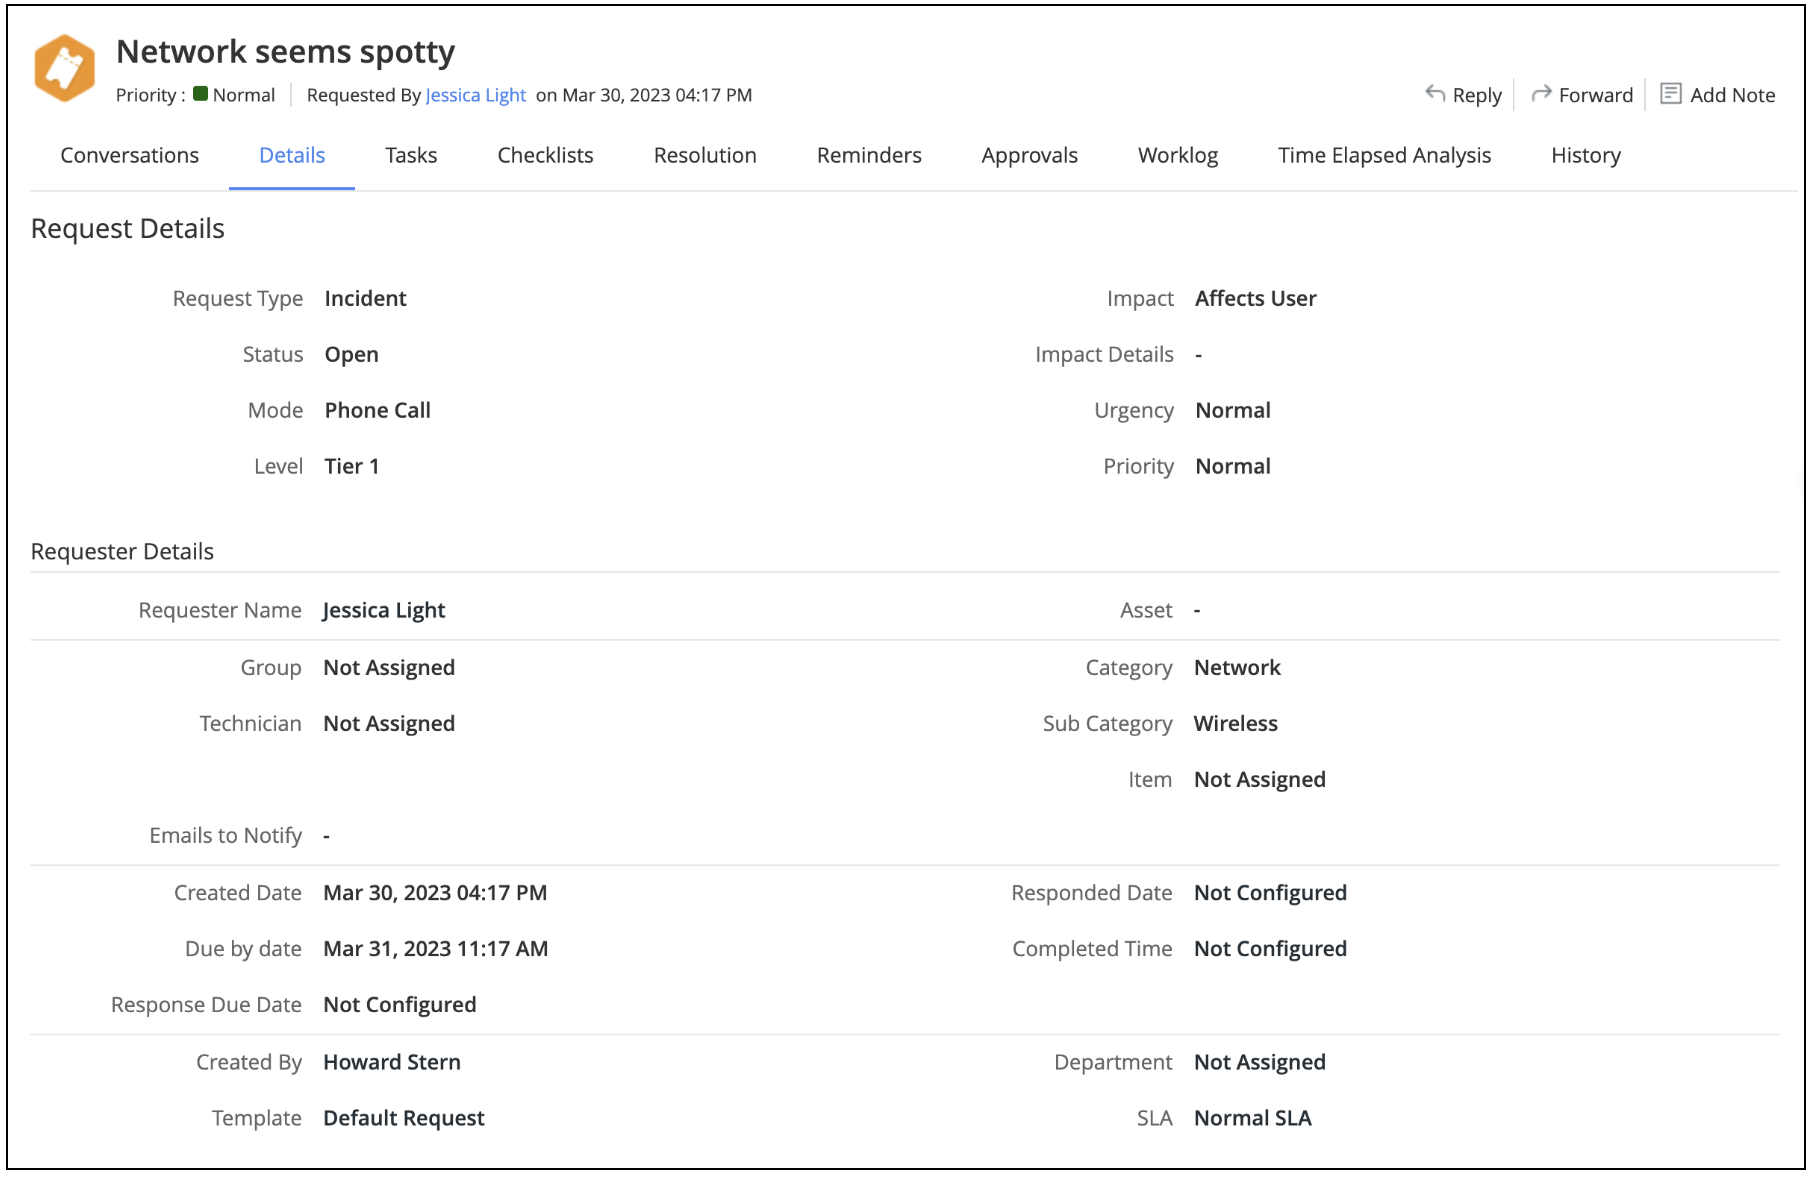Click the orange ticket request icon
Screen dimensions: 1814x1178
(65, 69)
